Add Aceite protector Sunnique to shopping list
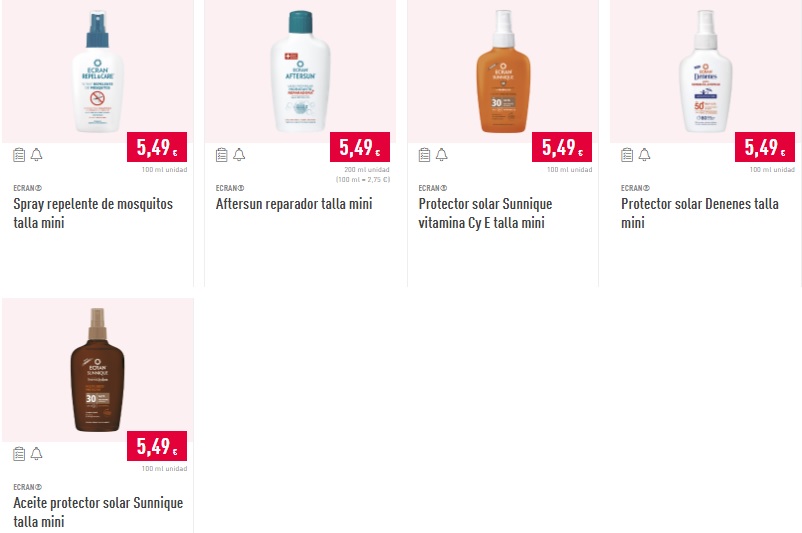Screen dimensions: 802x533 19,454
